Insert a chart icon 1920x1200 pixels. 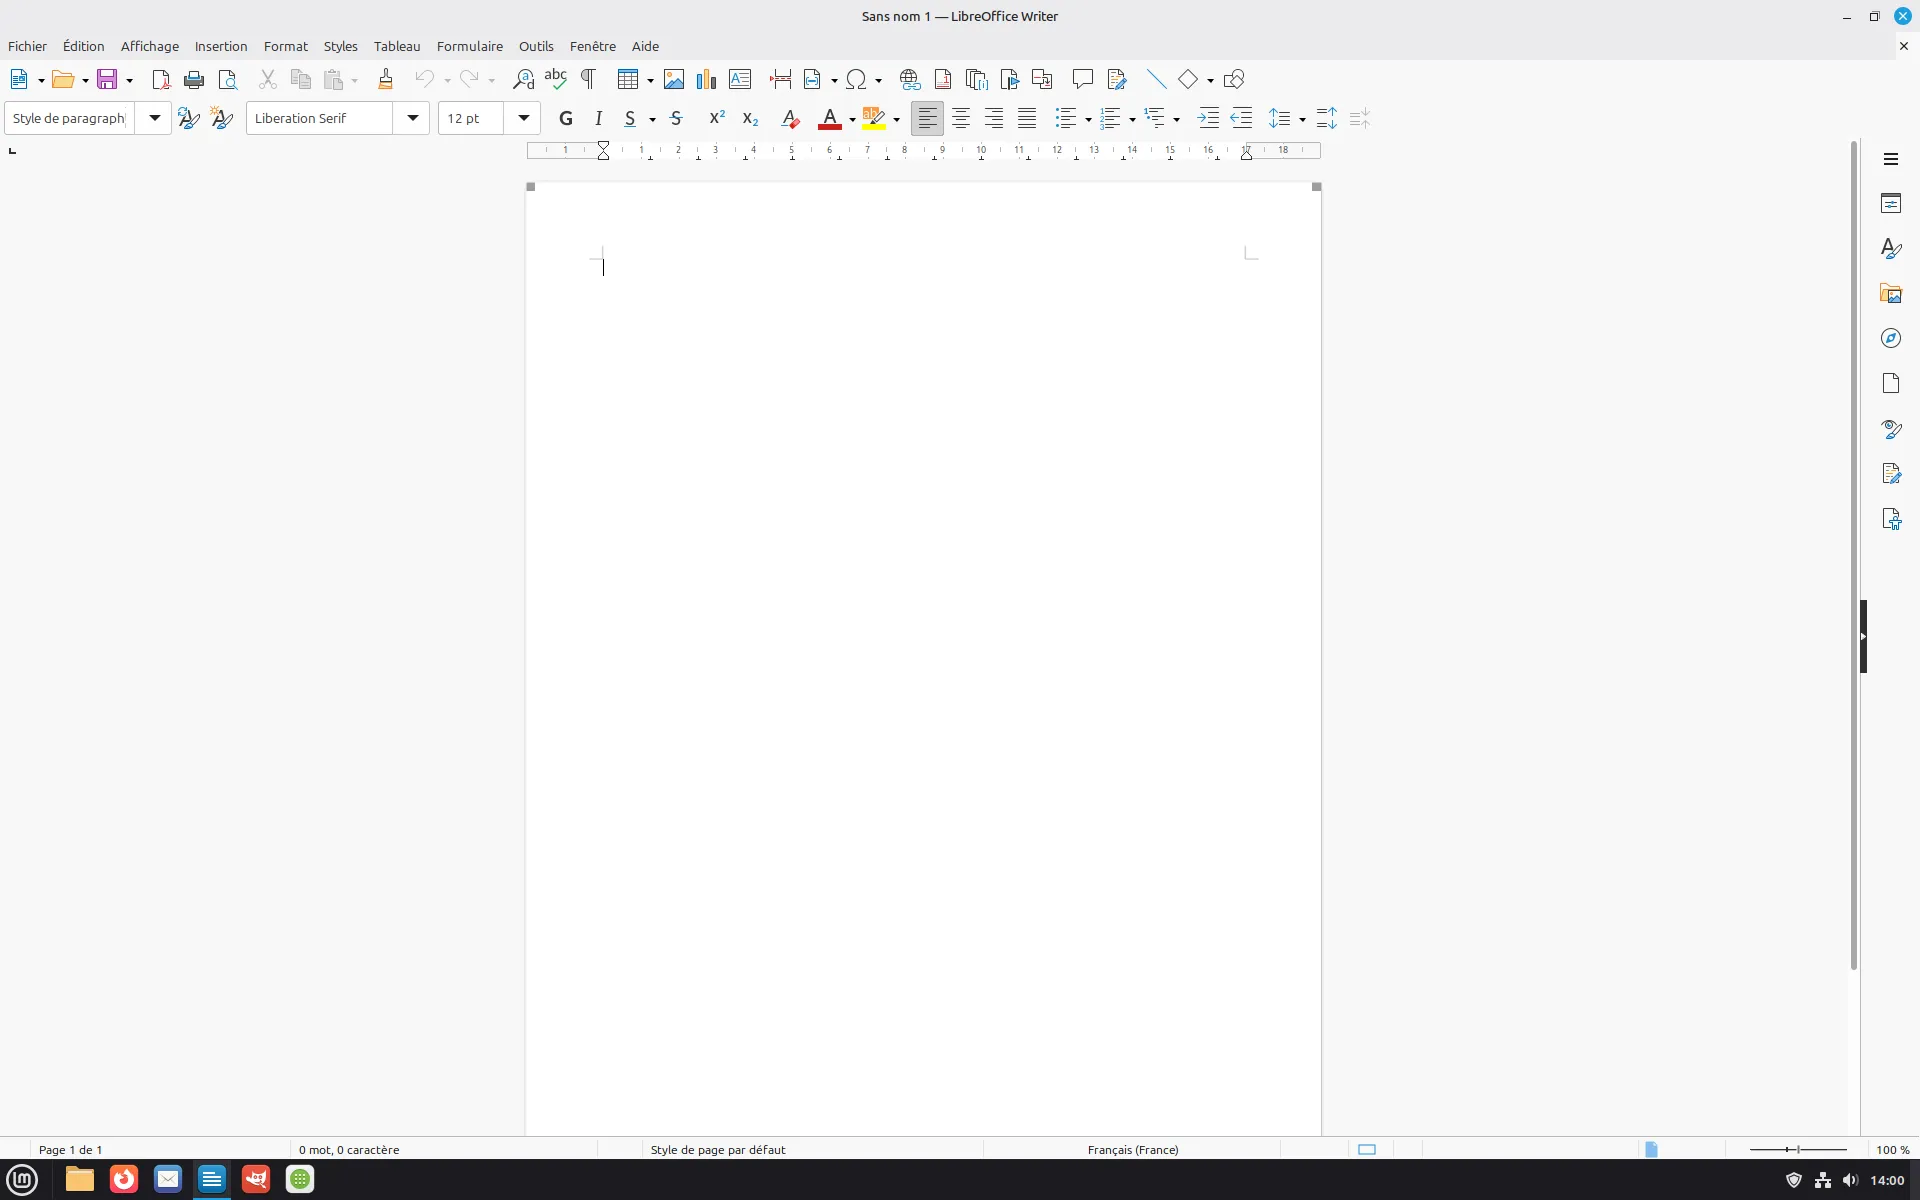pos(707,79)
